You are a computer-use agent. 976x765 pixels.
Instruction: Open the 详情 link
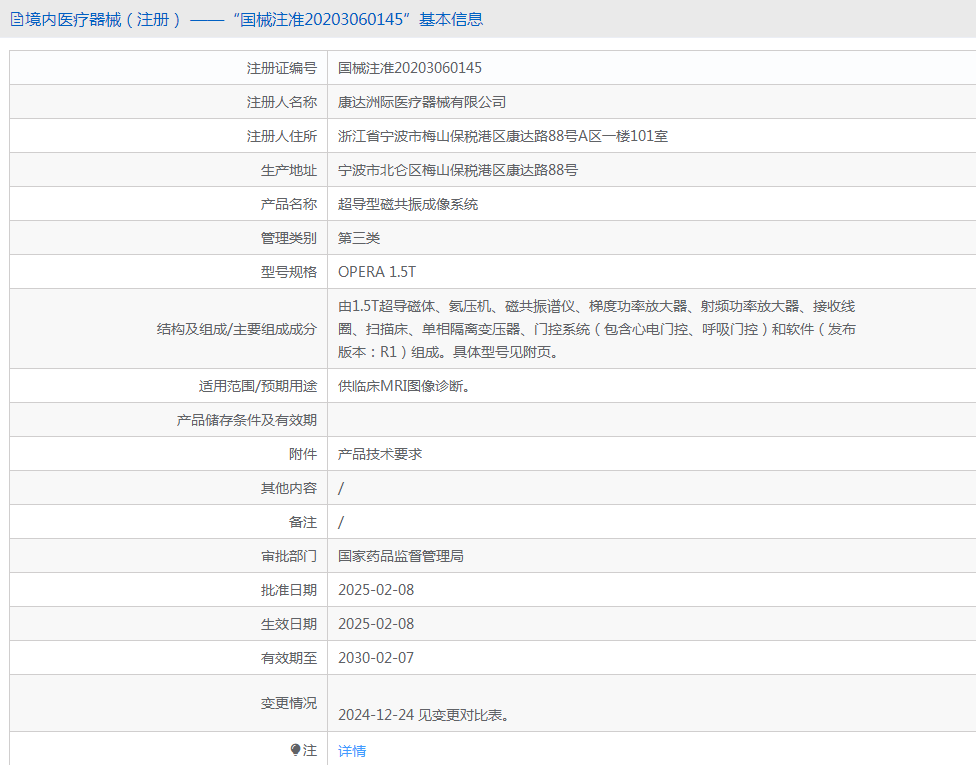352,751
